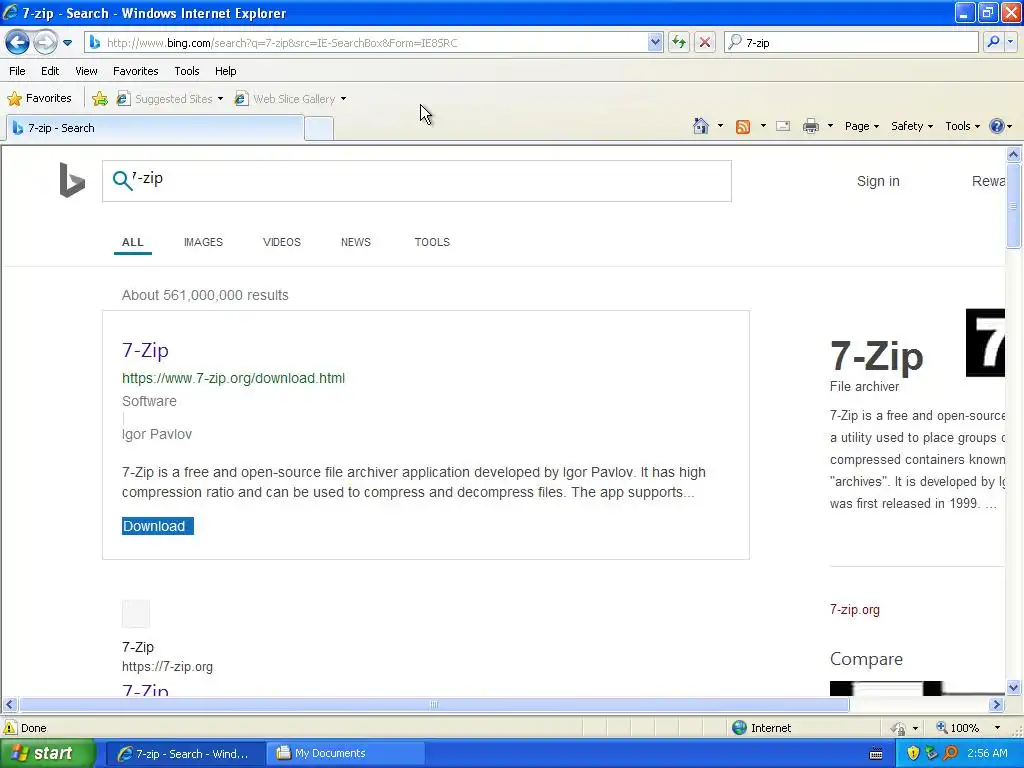
Task: Open the Safety command menu
Action: [x=912, y=126]
